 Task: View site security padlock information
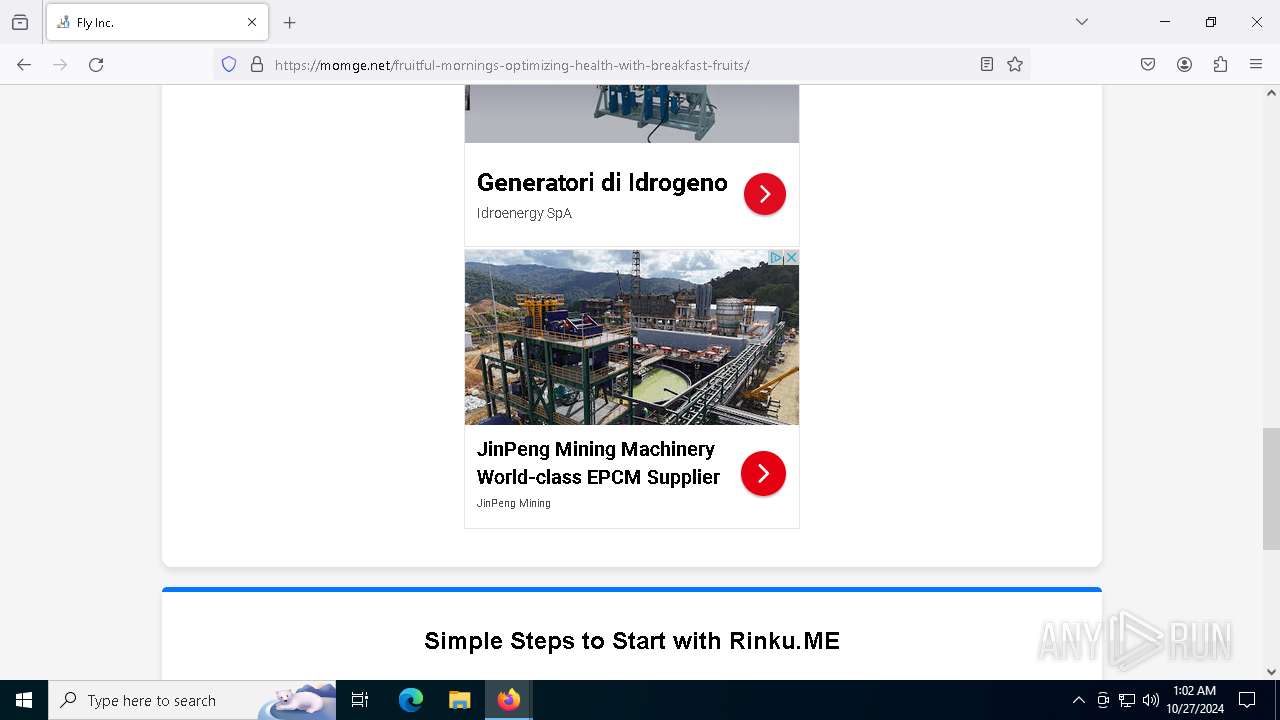[257, 65]
